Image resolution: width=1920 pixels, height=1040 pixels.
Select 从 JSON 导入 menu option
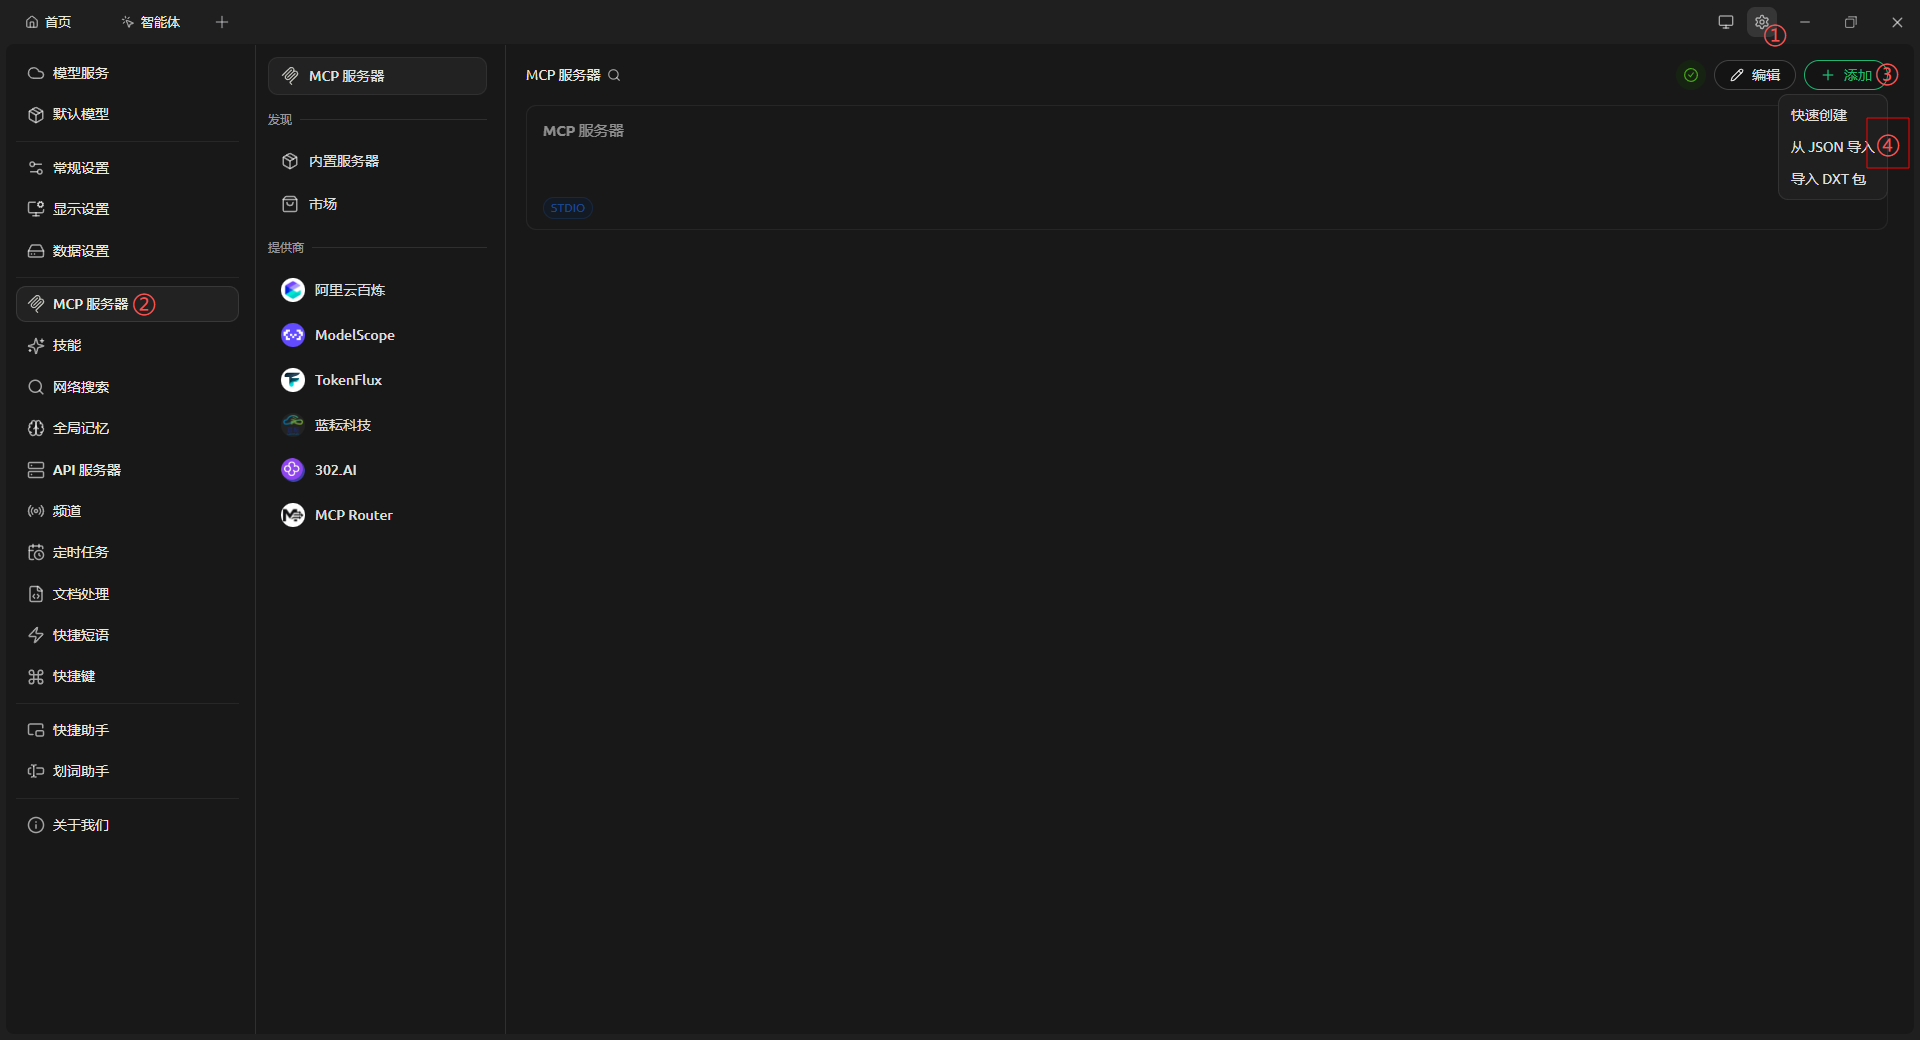[x=1832, y=147]
